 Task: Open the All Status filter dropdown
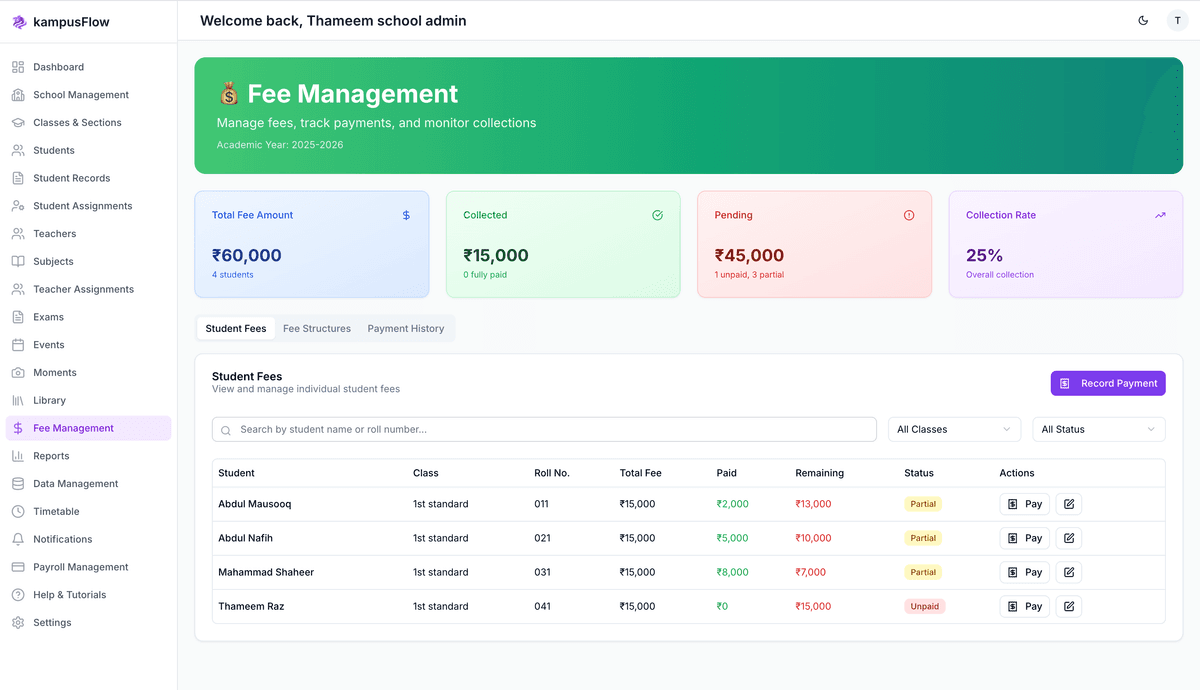point(1098,429)
